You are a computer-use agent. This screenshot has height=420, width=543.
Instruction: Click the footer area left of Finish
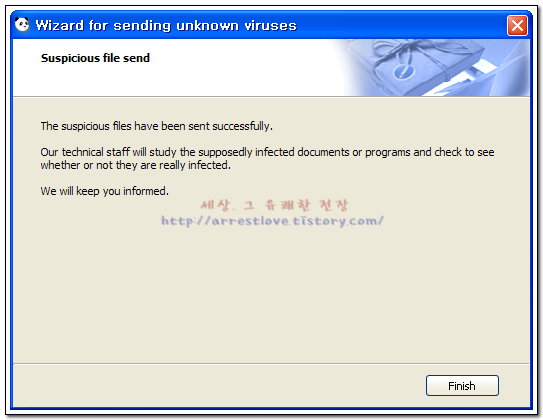click(x=218, y=385)
